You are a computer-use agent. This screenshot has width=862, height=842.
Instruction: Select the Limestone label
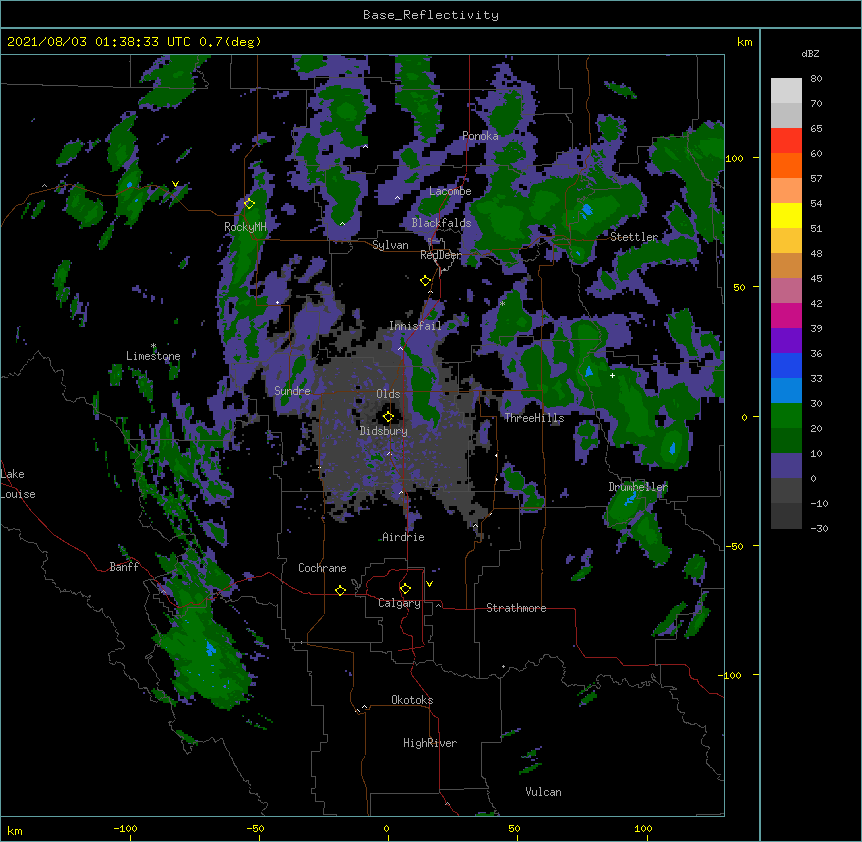pos(153,356)
